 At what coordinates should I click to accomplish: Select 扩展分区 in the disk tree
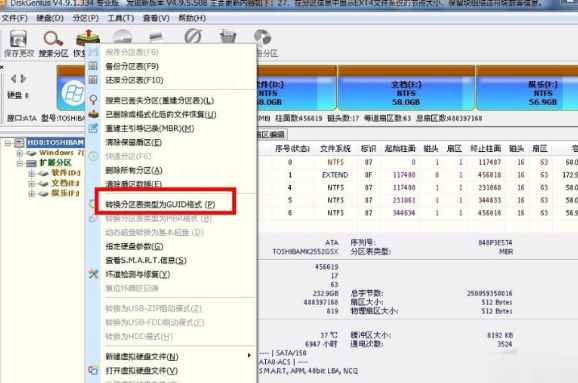pos(55,163)
